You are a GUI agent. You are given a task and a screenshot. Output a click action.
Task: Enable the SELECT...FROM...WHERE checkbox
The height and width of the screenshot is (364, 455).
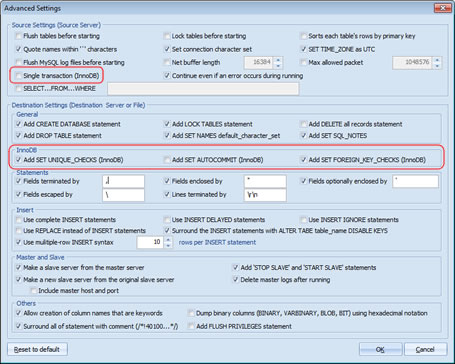click(18, 89)
